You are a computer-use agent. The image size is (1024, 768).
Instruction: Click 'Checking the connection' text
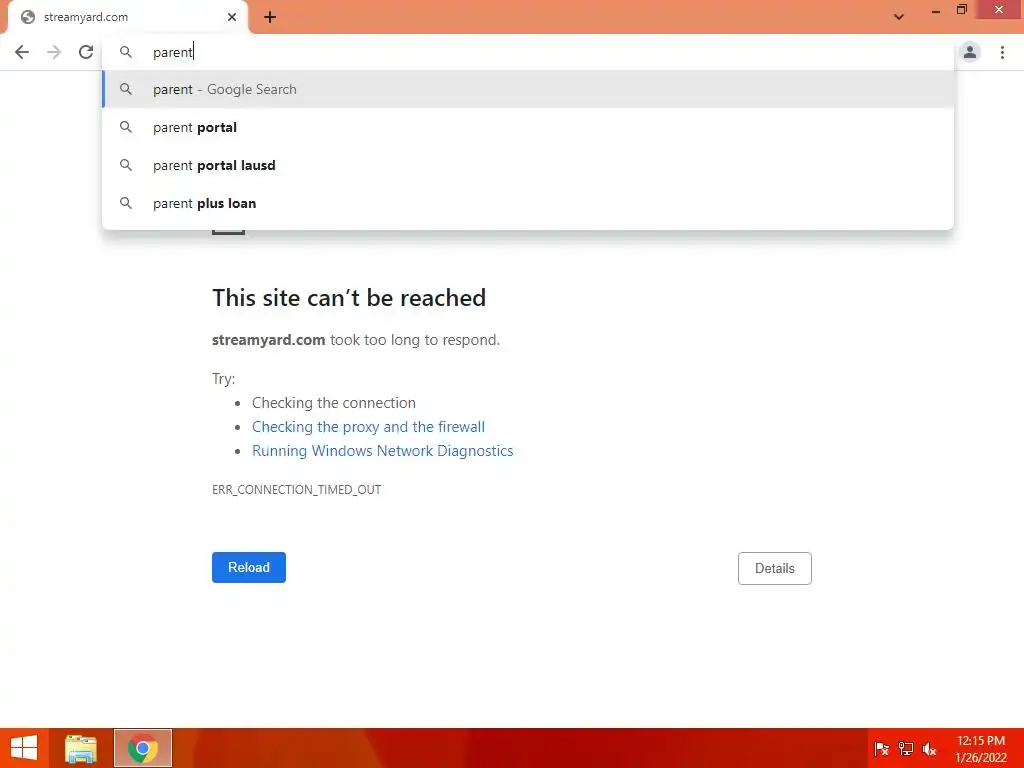tap(334, 403)
